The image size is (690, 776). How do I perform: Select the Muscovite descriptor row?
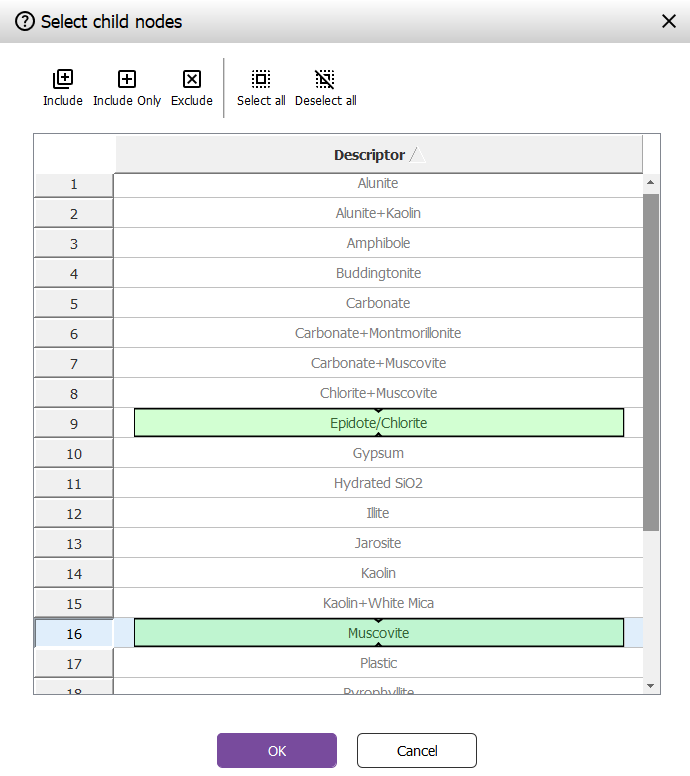tap(378, 633)
